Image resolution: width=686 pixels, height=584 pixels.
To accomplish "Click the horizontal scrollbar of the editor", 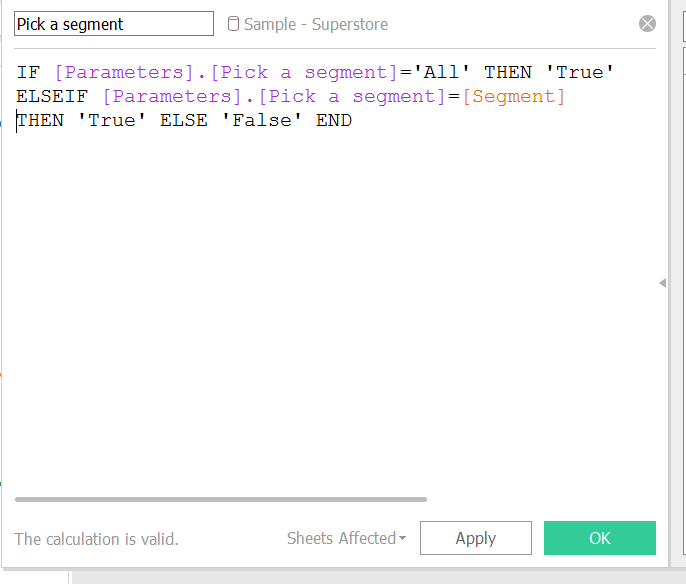I will tap(220, 499).
